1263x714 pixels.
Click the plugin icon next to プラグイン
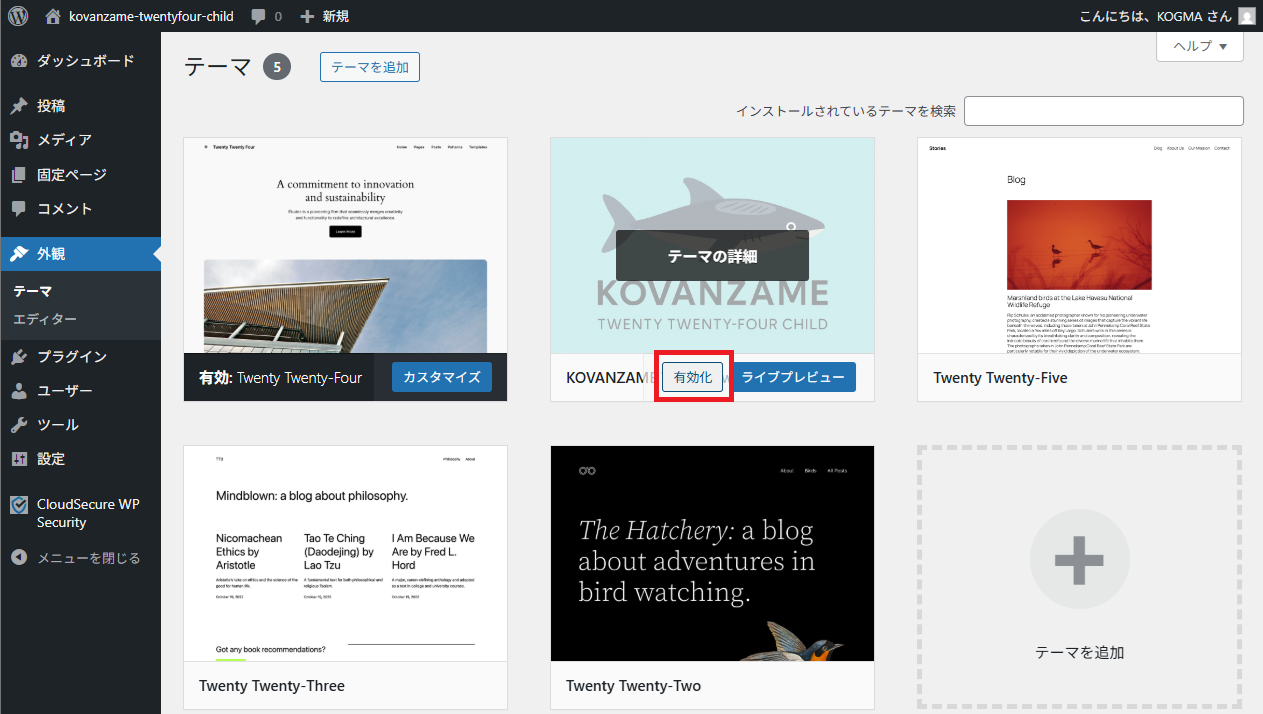tap(19, 357)
